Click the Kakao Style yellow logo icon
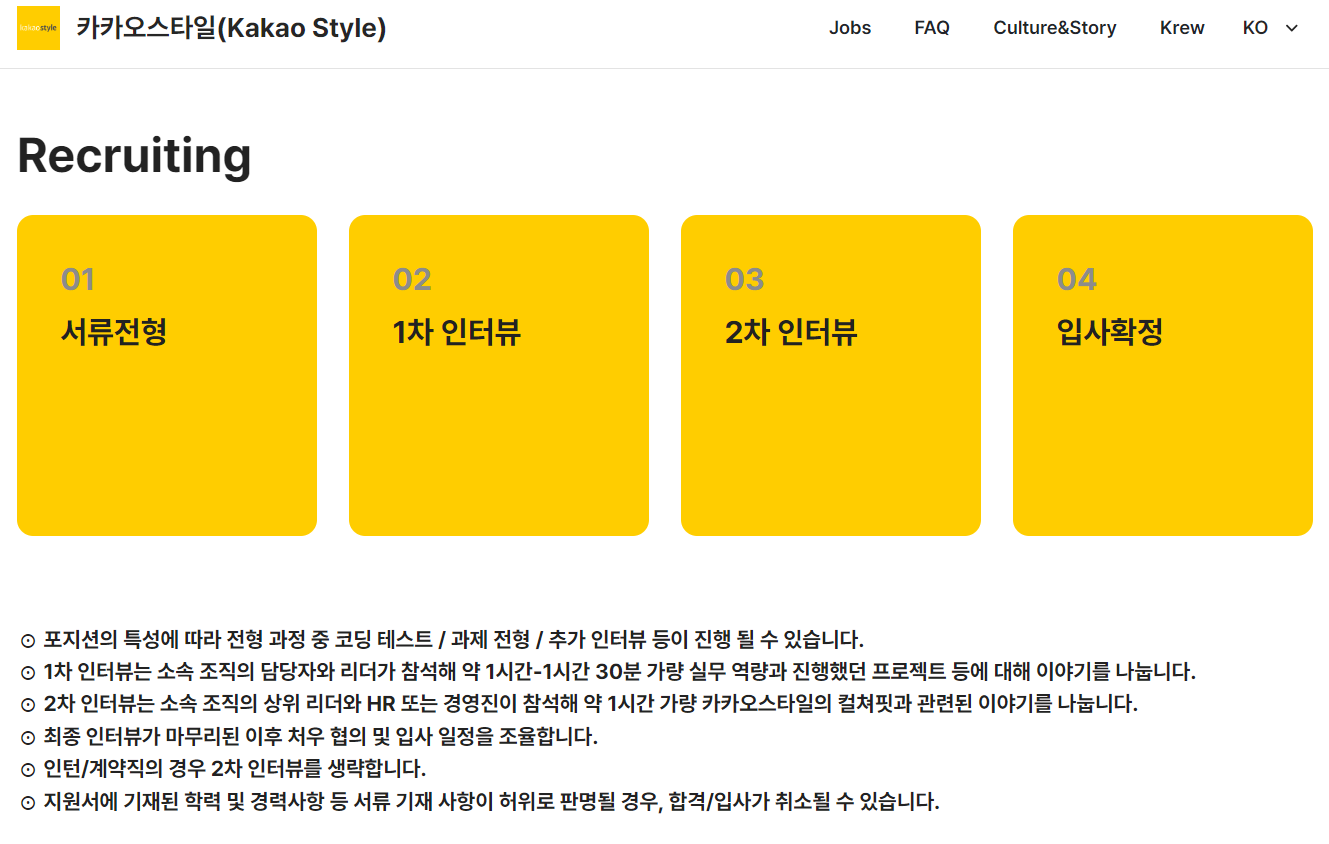 click(x=38, y=28)
